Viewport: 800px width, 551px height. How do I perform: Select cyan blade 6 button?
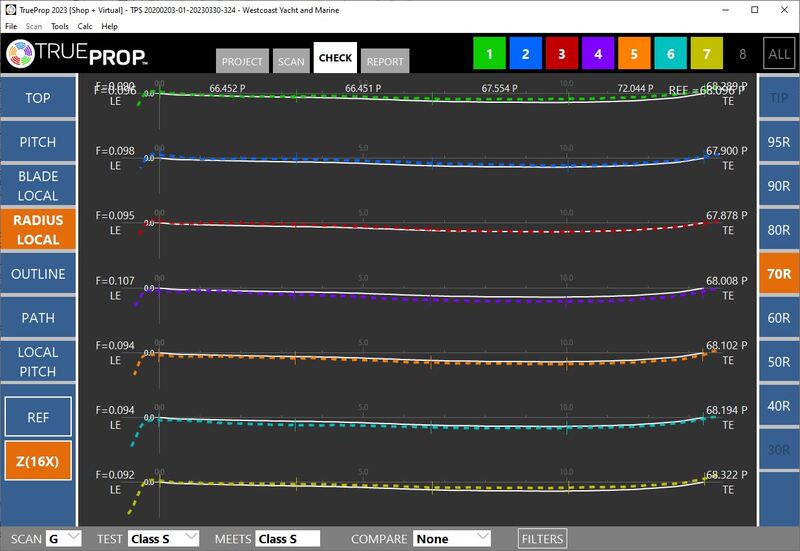coord(669,54)
